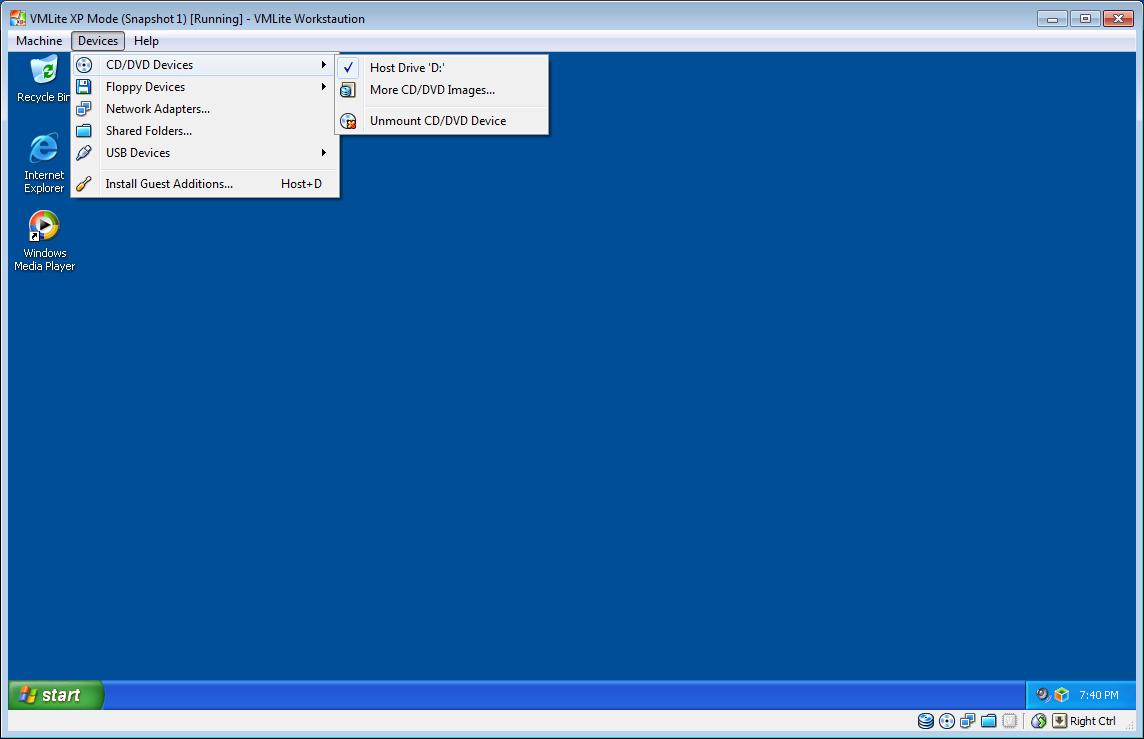Screen dimensions: 1144x739
Task: Click the VMLite icon in the title bar
Action: (x=18, y=18)
